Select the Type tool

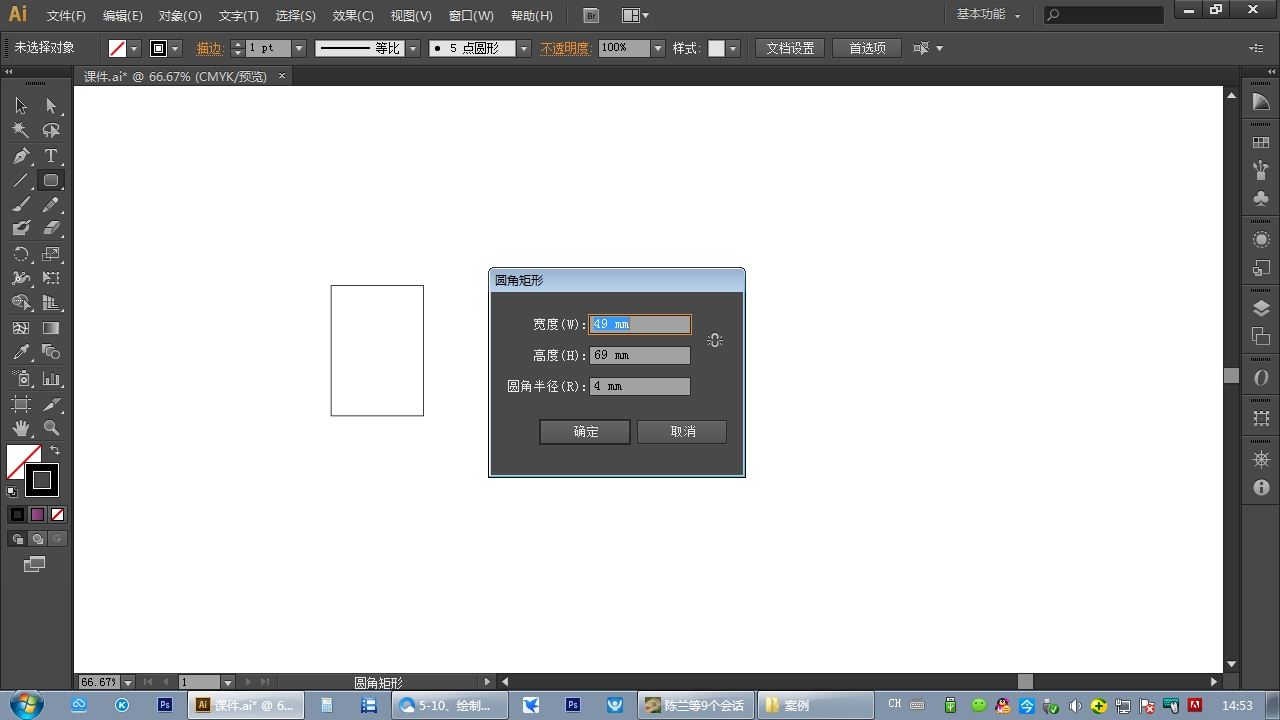[51, 156]
